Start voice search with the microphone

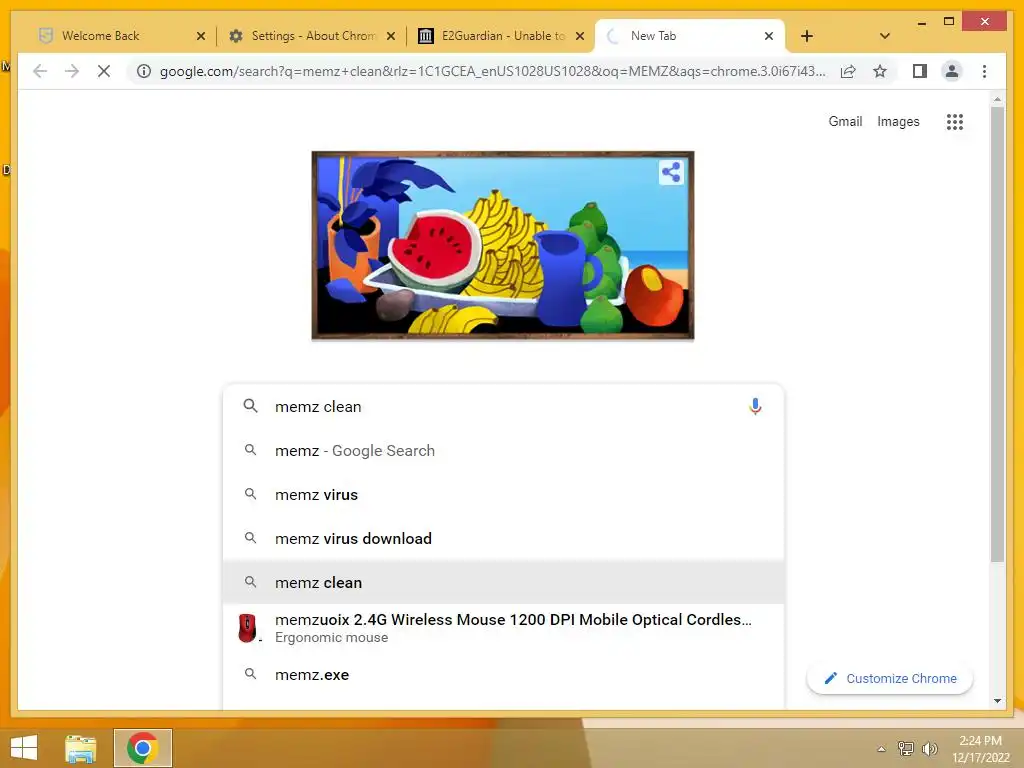coord(755,406)
